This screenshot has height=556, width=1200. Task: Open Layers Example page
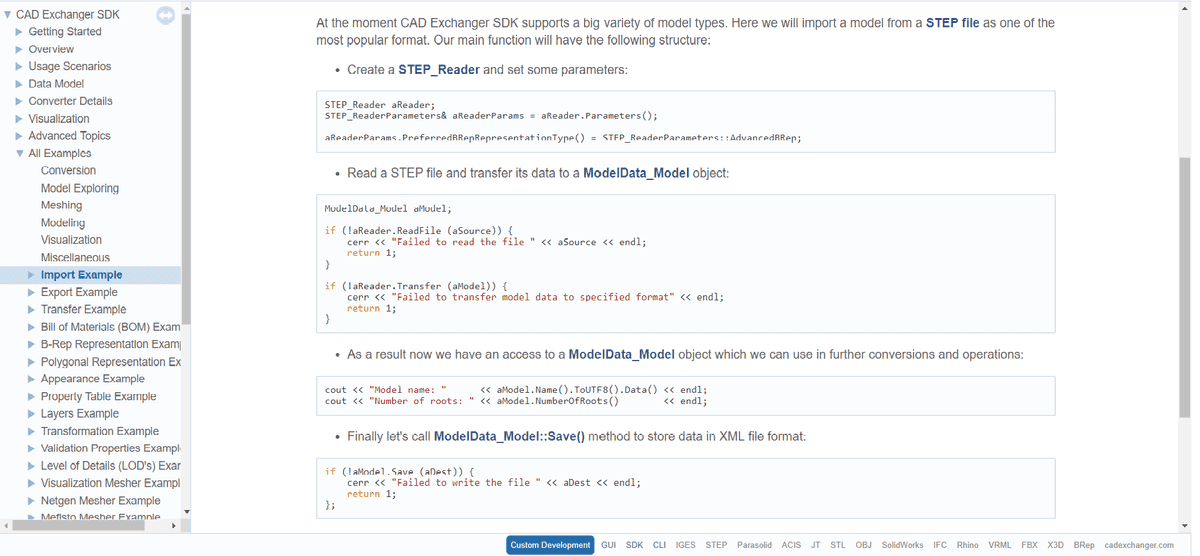coord(80,414)
